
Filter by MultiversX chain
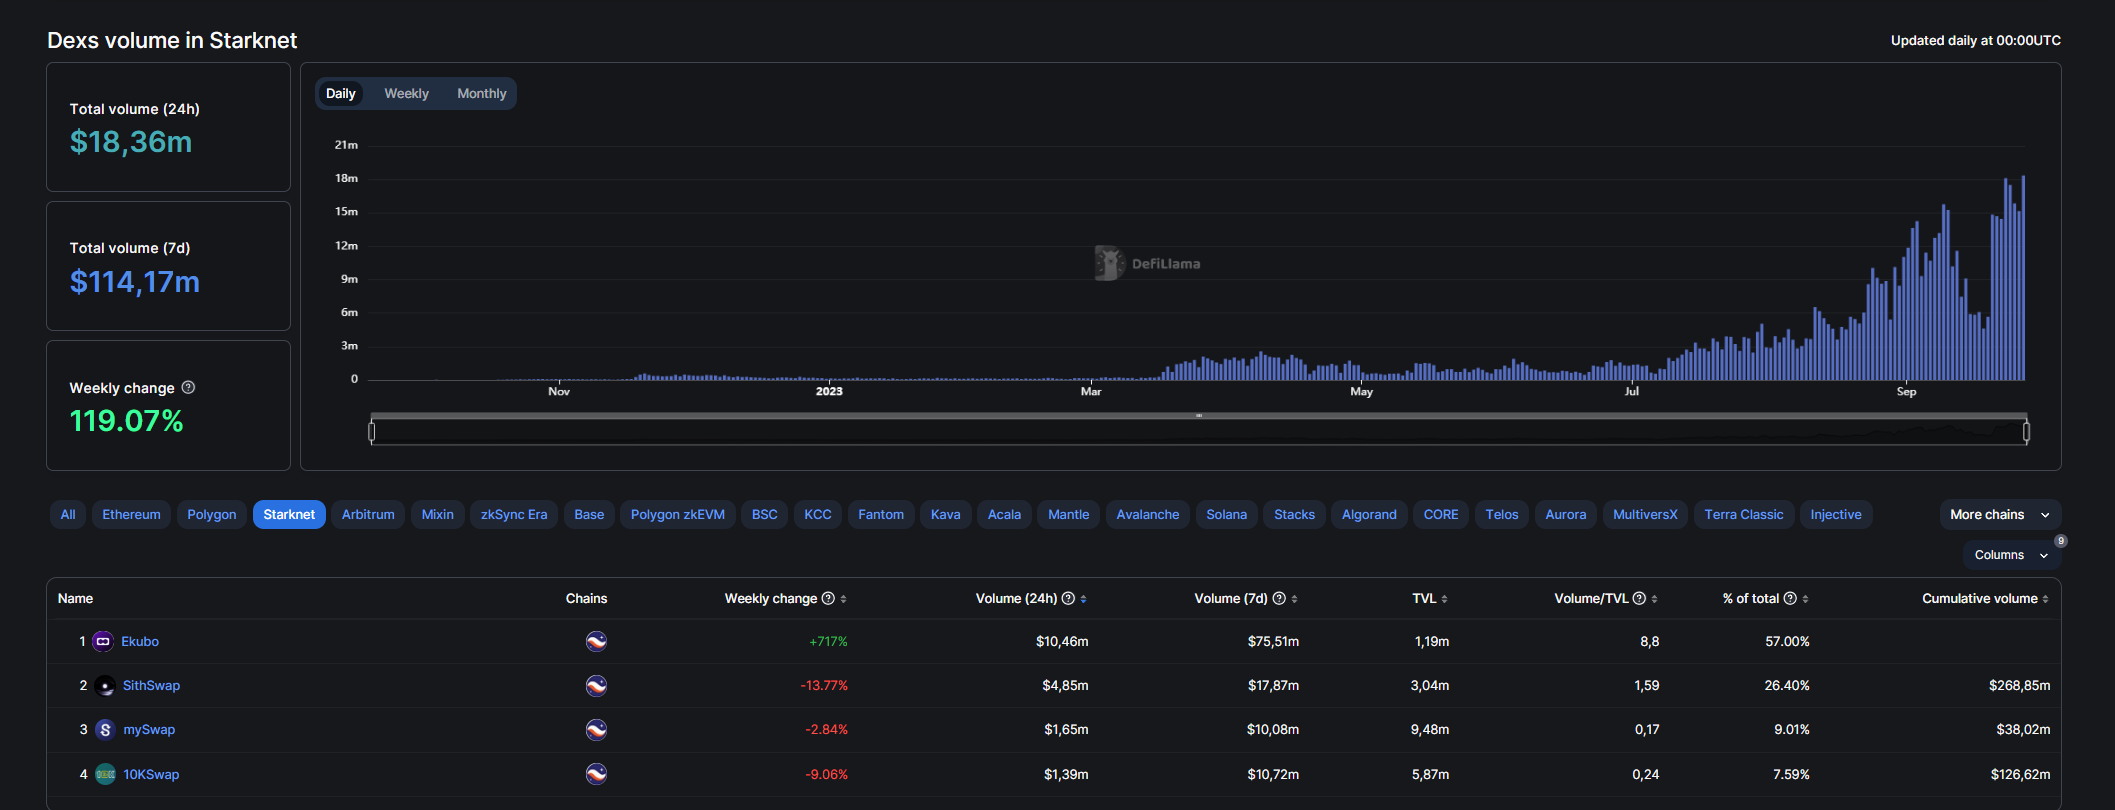(x=1645, y=514)
